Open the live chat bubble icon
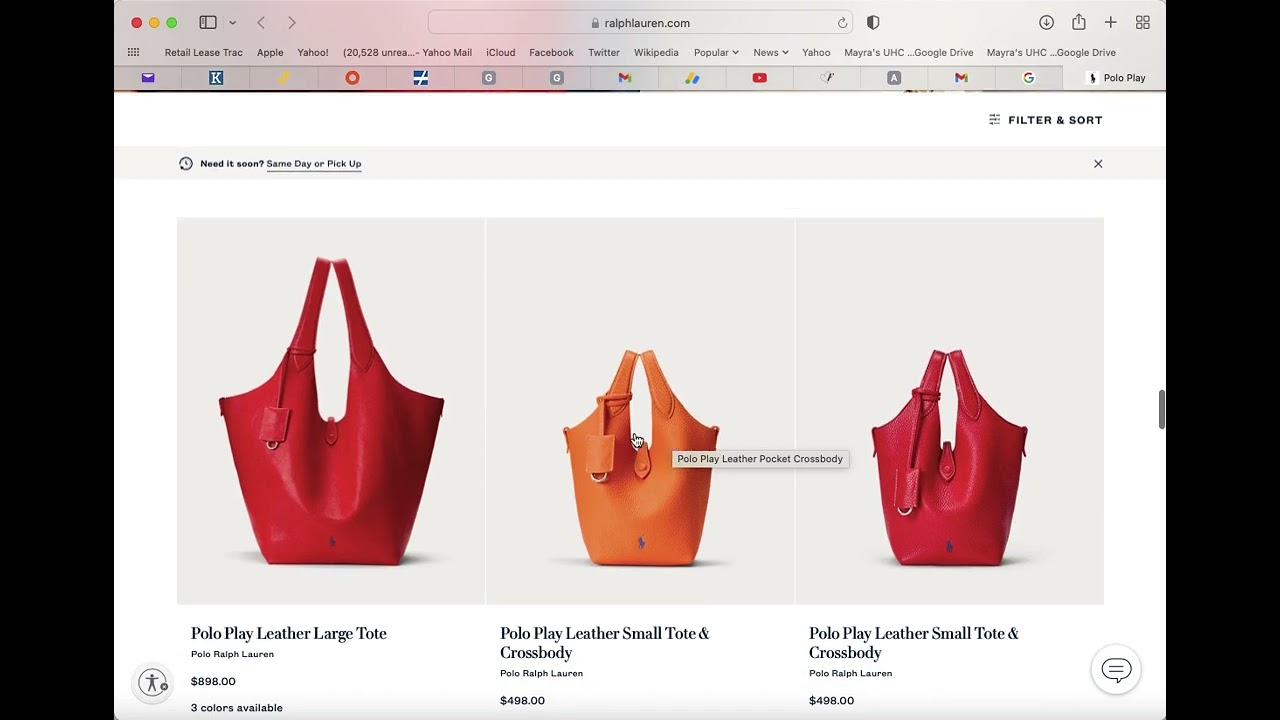 pyautogui.click(x=1116, y=670)
